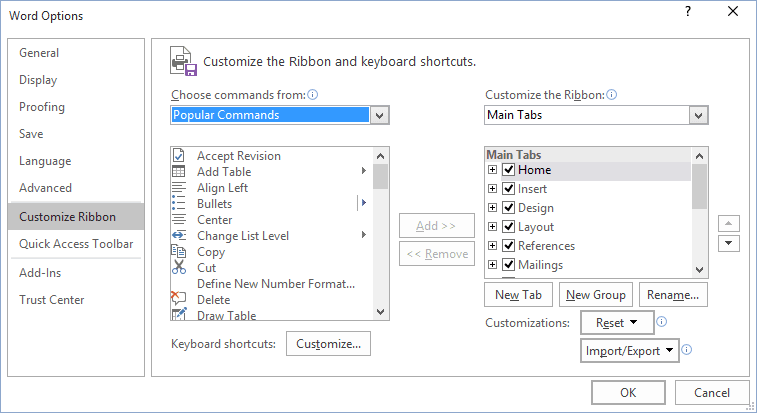Click the Rename... button
The image size is (757, 413).
(x=673, y=295)
